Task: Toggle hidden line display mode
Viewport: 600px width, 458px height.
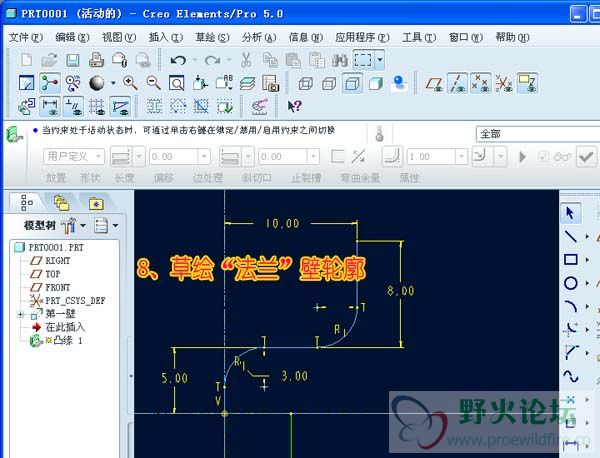Action: pyautogui.click(x=329, y=83)
